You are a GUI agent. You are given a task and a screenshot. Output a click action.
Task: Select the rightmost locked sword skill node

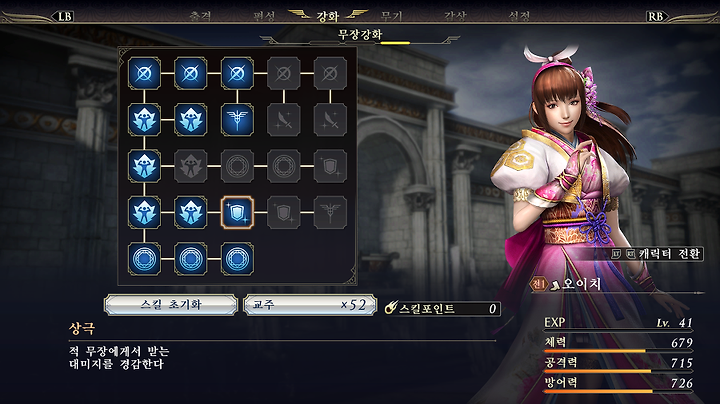coord(330,120)
